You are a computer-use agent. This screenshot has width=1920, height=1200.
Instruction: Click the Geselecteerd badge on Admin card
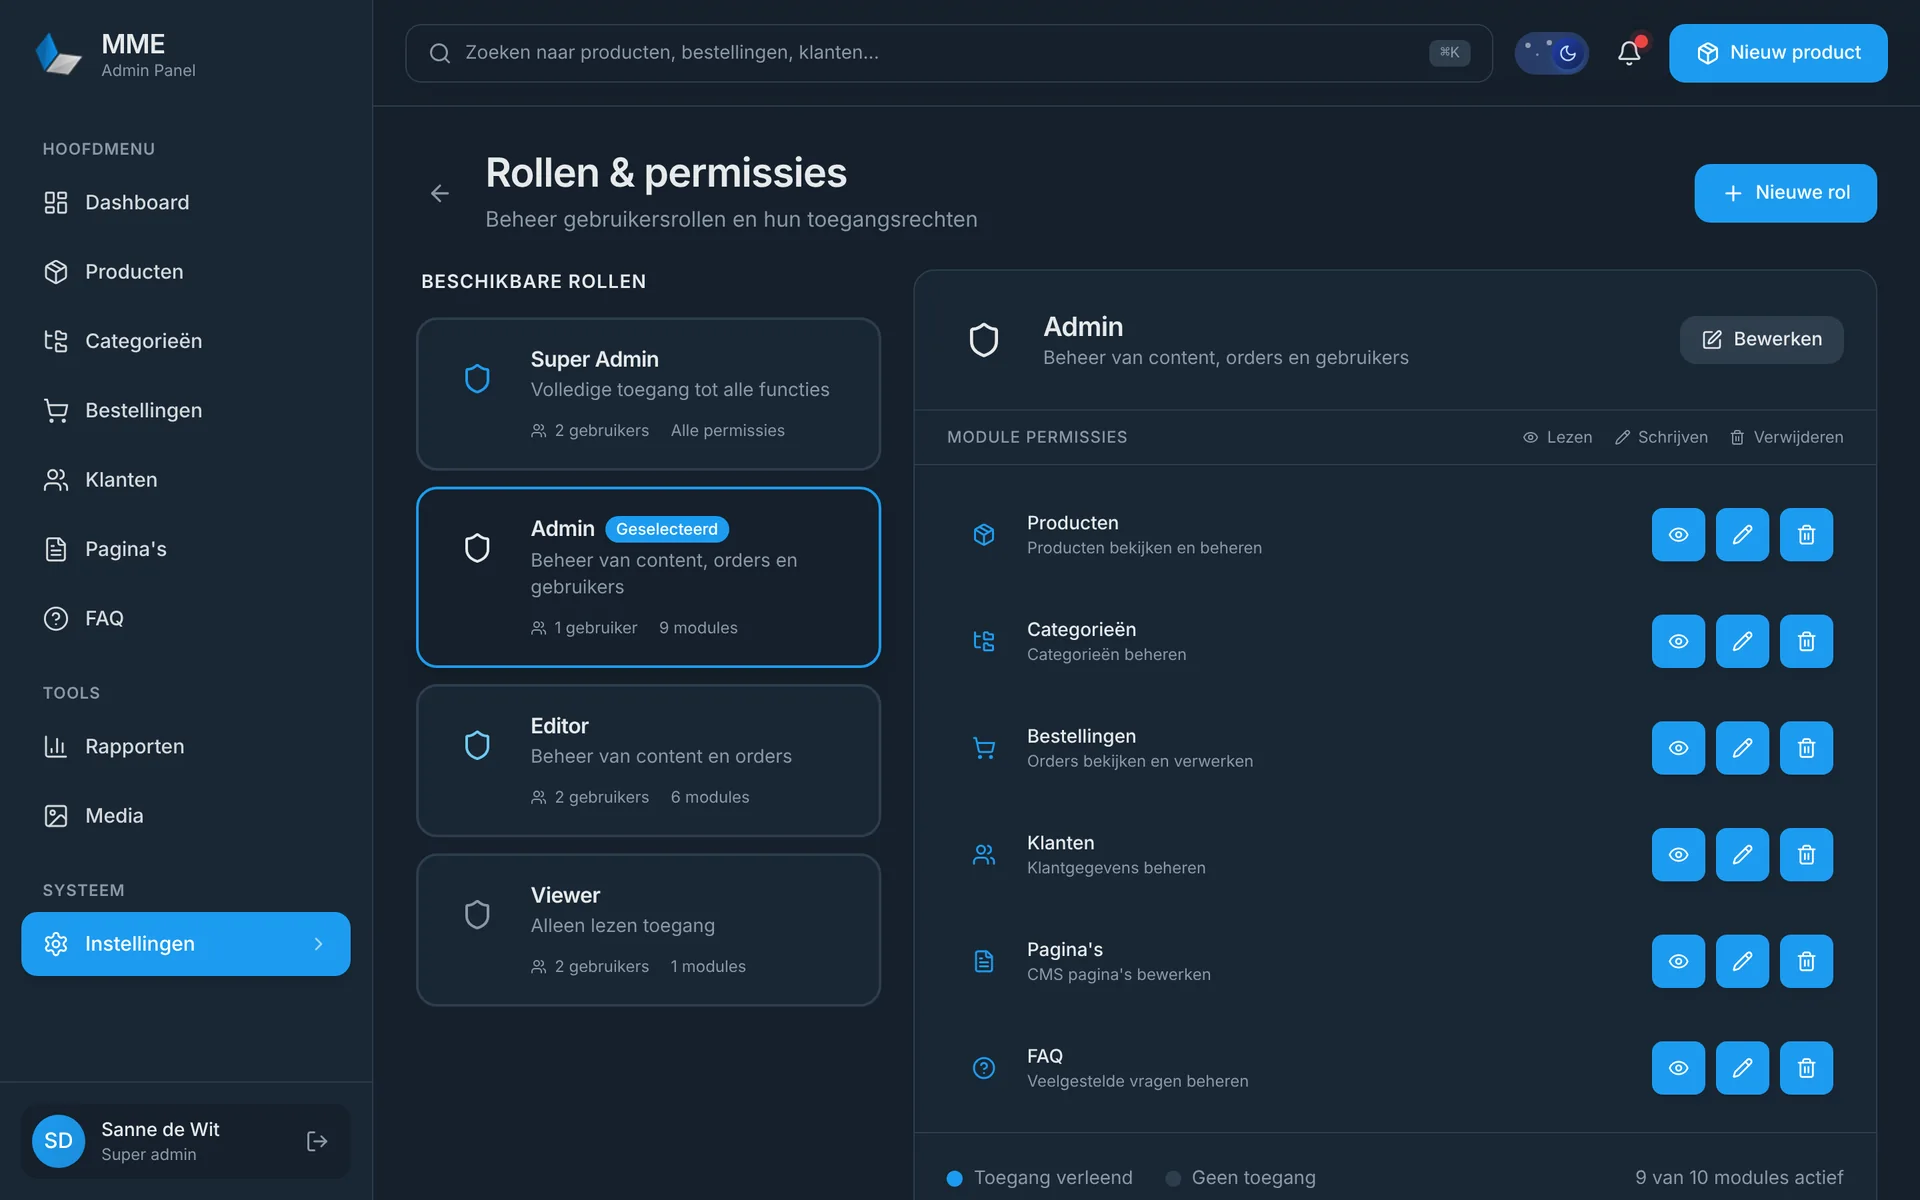click(667, 529)
